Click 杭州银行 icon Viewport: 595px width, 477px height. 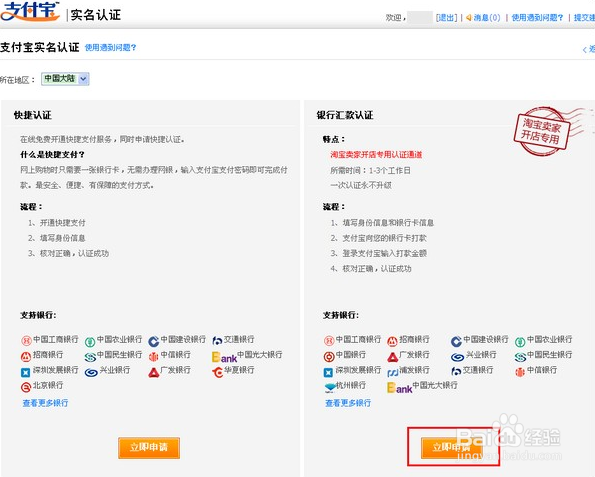click(330, 387)
